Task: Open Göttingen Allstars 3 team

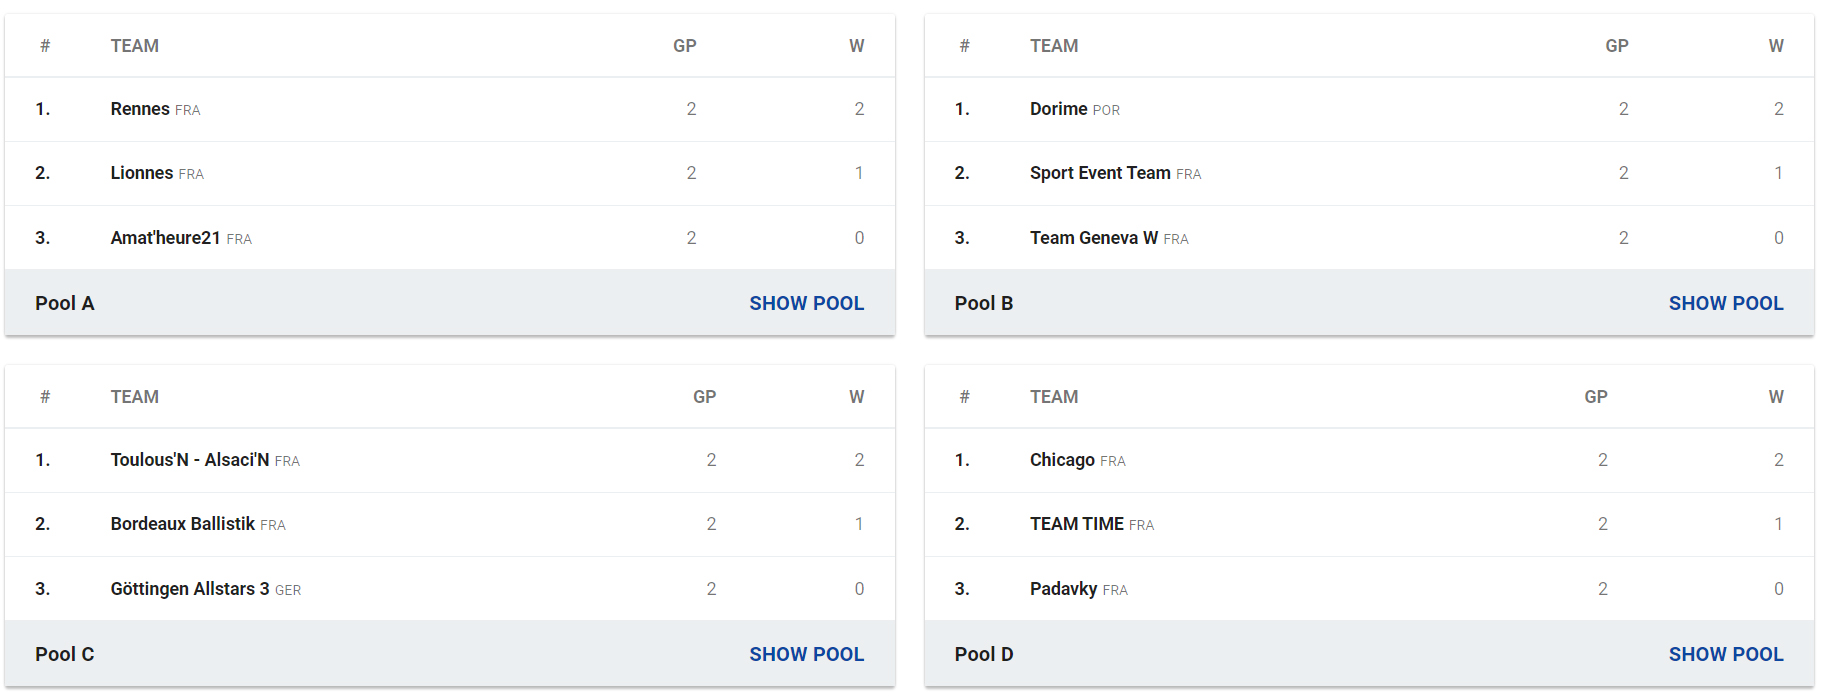Action: point(190,589)
